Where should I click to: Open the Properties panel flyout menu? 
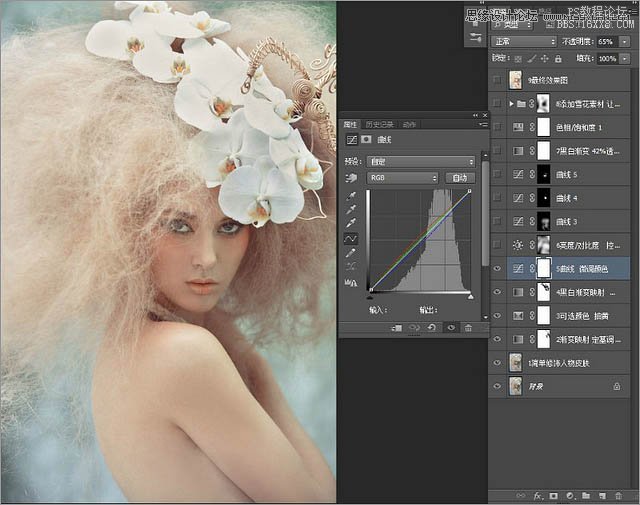coord(484,124)
